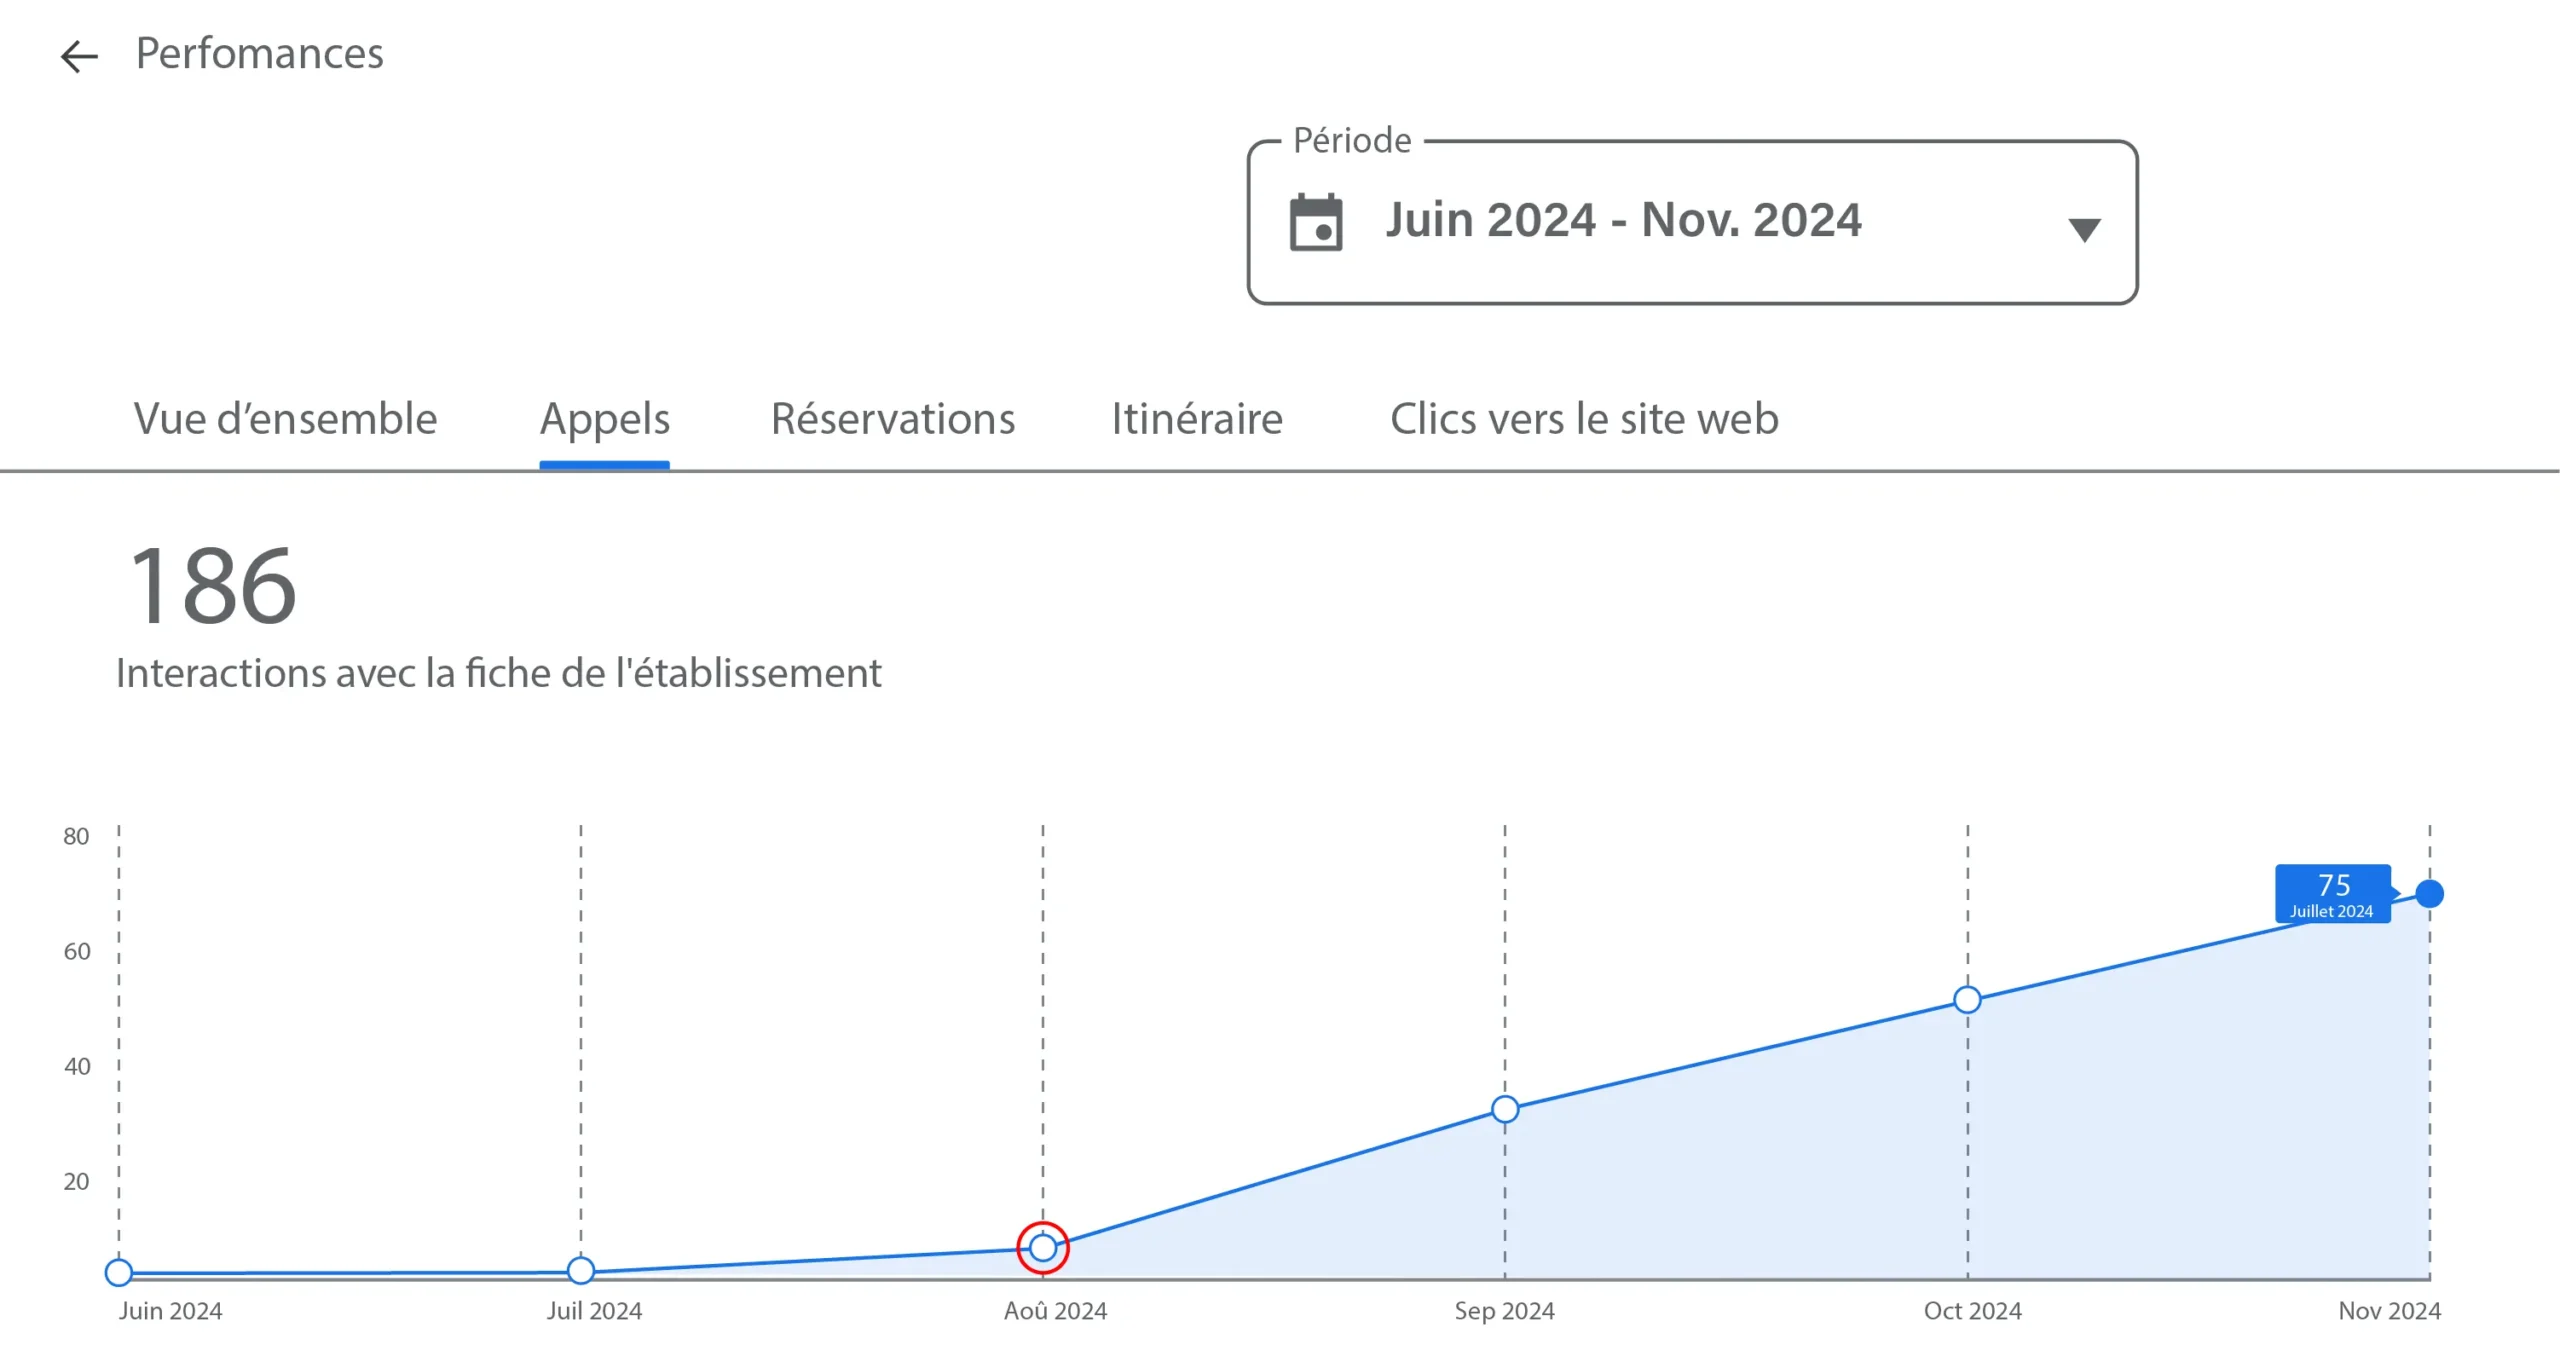This screenshot has width=2560, height=1362.
Task: Click the Oct 2024 data point
Action: (x=1967, y=1000)
